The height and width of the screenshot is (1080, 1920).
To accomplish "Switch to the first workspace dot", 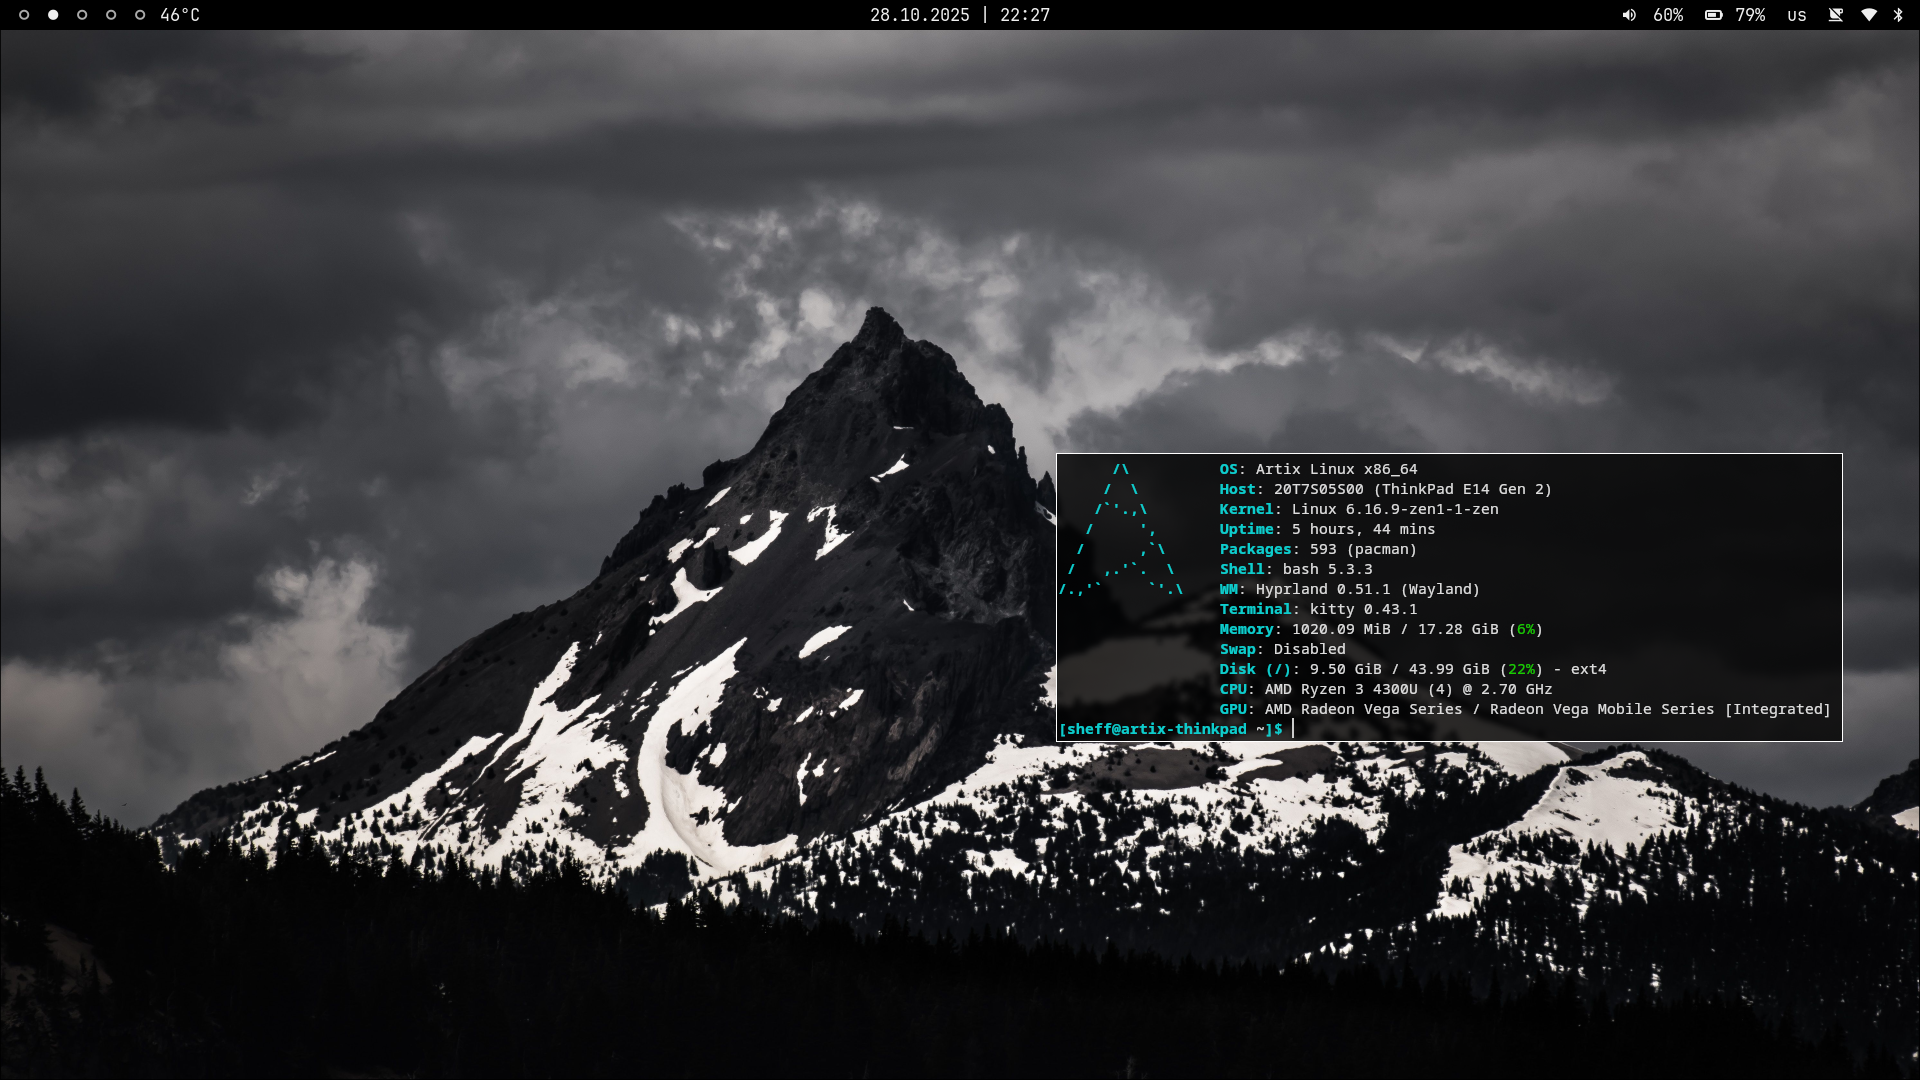I will tap(24, 15).
